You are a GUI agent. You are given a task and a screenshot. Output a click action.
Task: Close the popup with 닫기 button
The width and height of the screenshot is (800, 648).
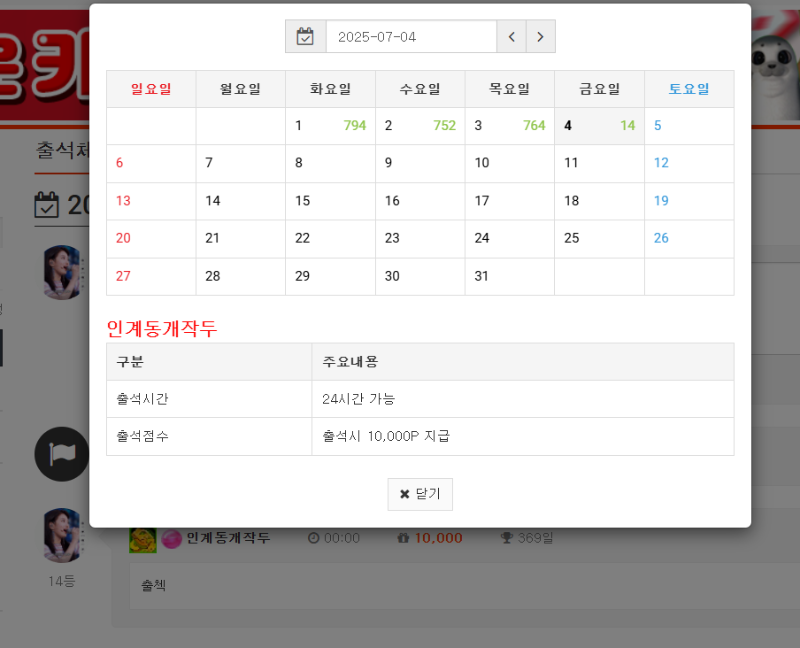[x=420, y=494]
